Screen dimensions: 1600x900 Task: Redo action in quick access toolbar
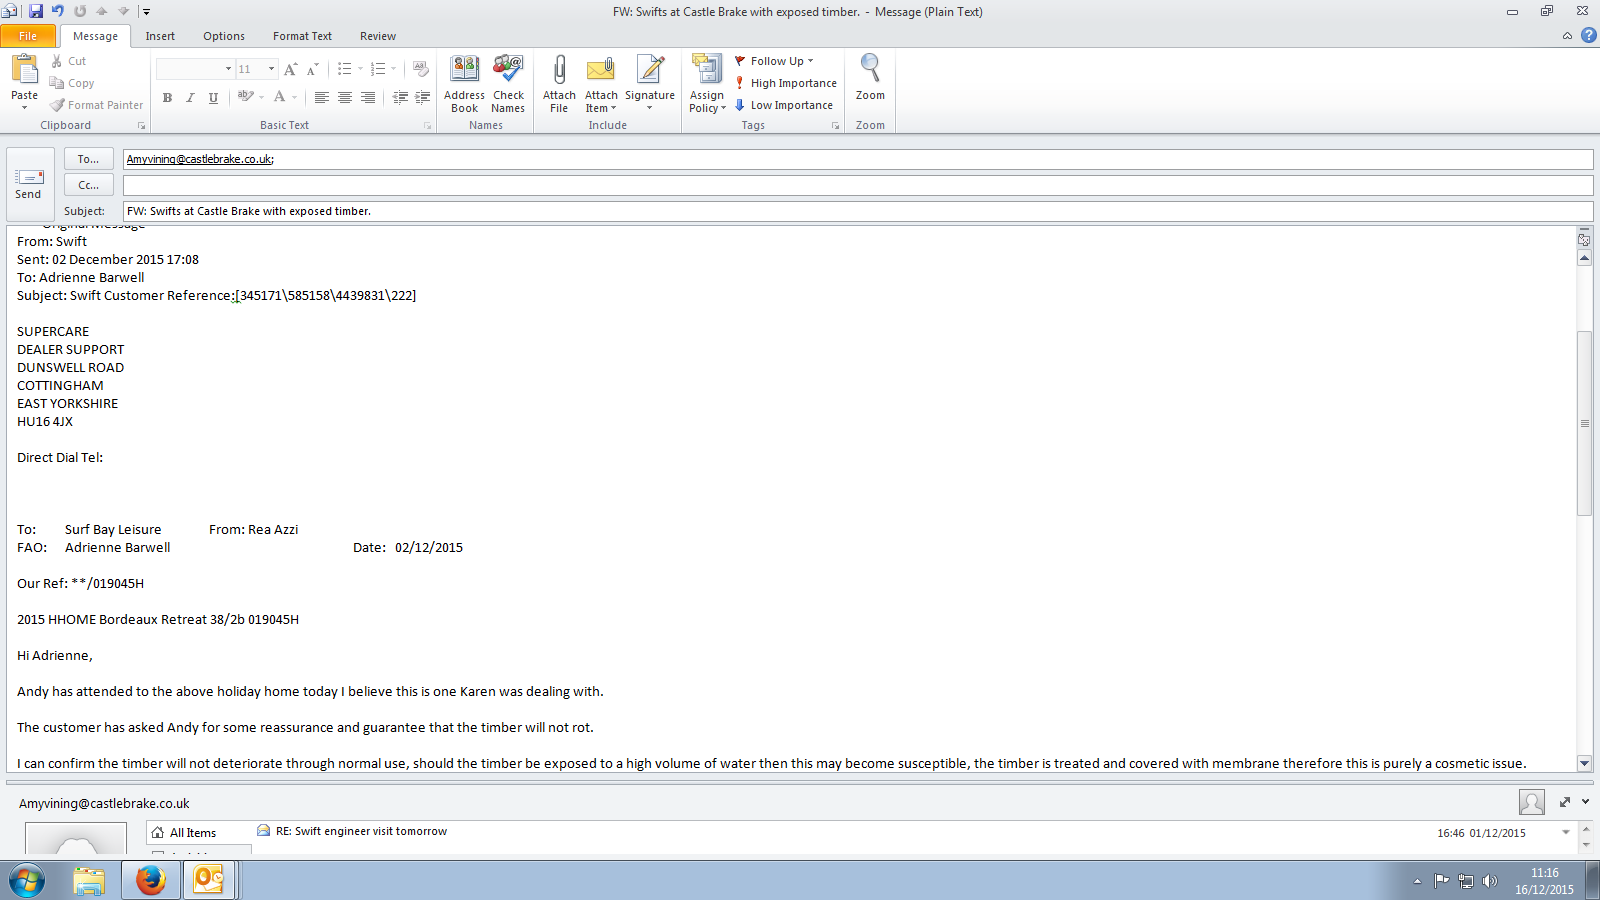tap(80, 11)
